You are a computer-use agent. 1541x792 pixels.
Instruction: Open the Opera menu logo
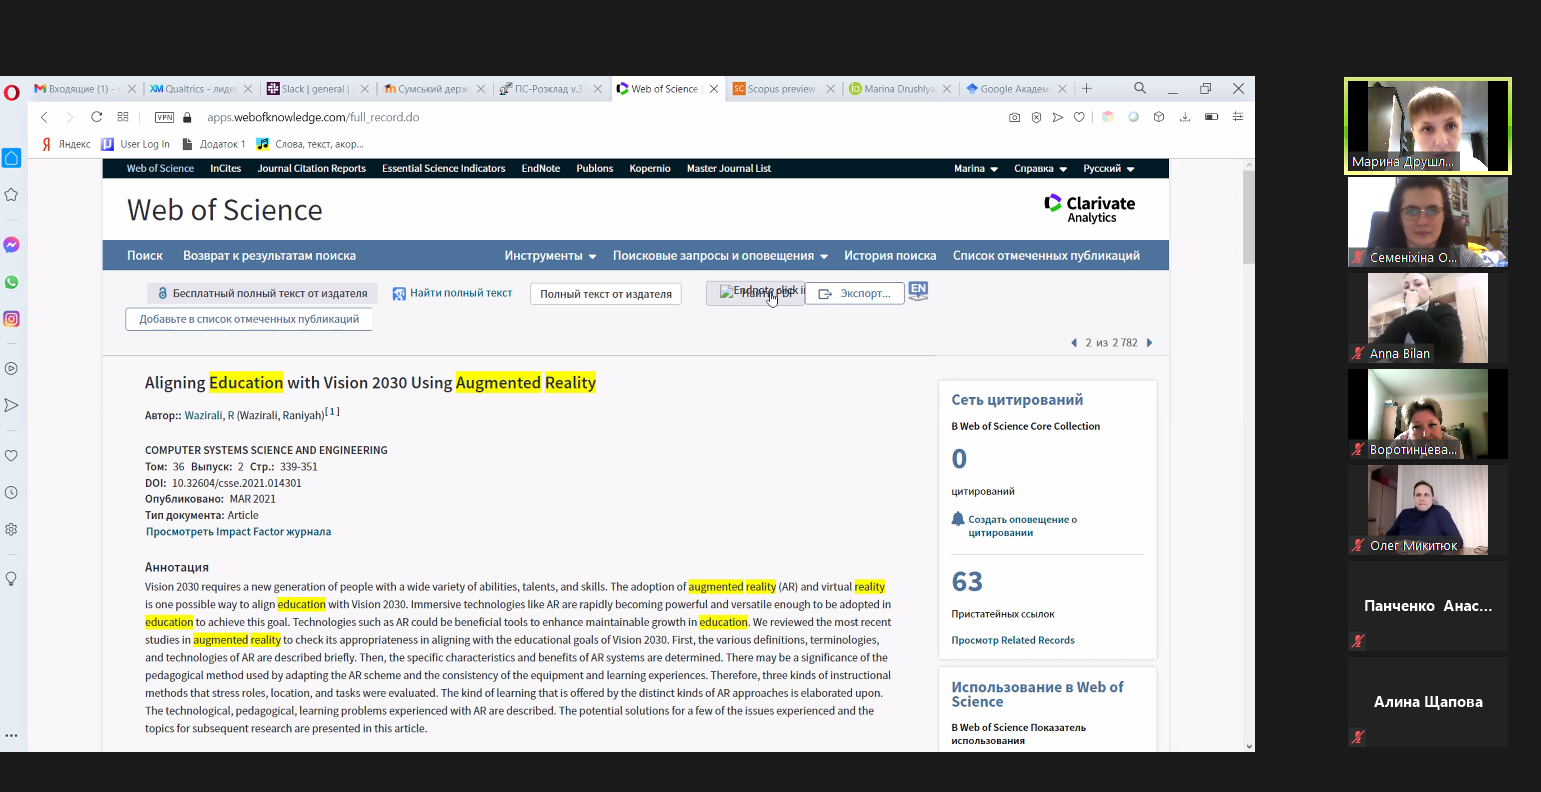tap(11, 92)
